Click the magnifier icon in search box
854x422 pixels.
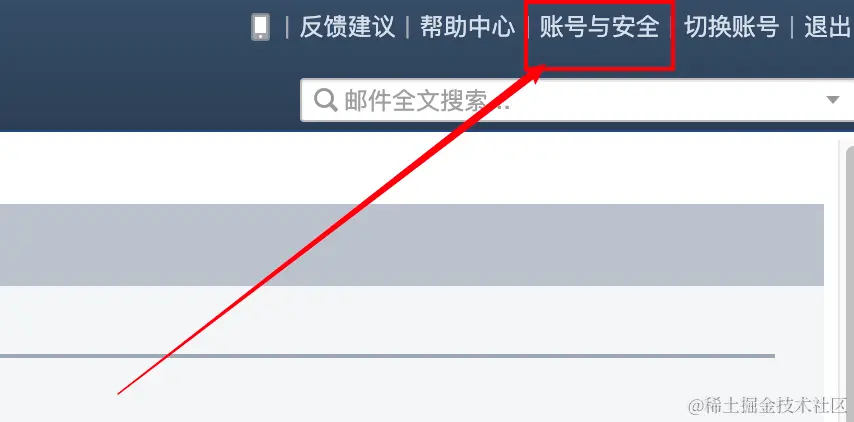(326, 101)
